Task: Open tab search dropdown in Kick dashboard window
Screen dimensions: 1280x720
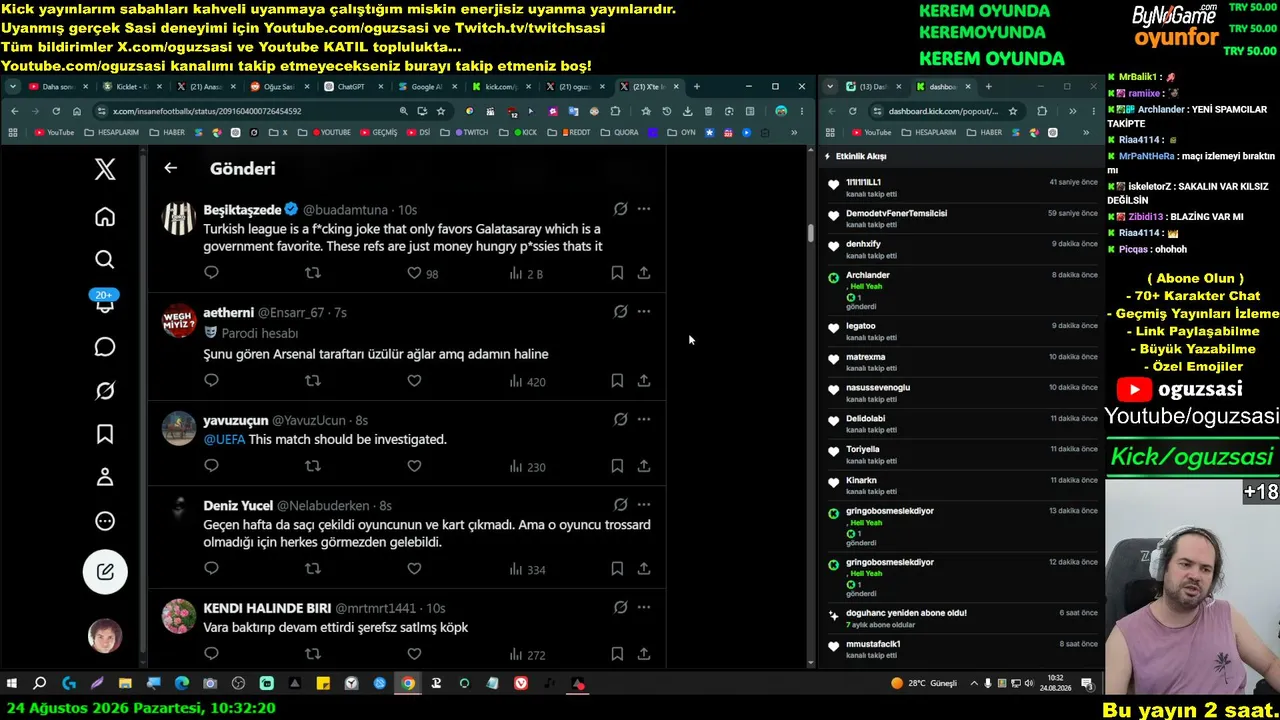Action: tap(829, 87)
